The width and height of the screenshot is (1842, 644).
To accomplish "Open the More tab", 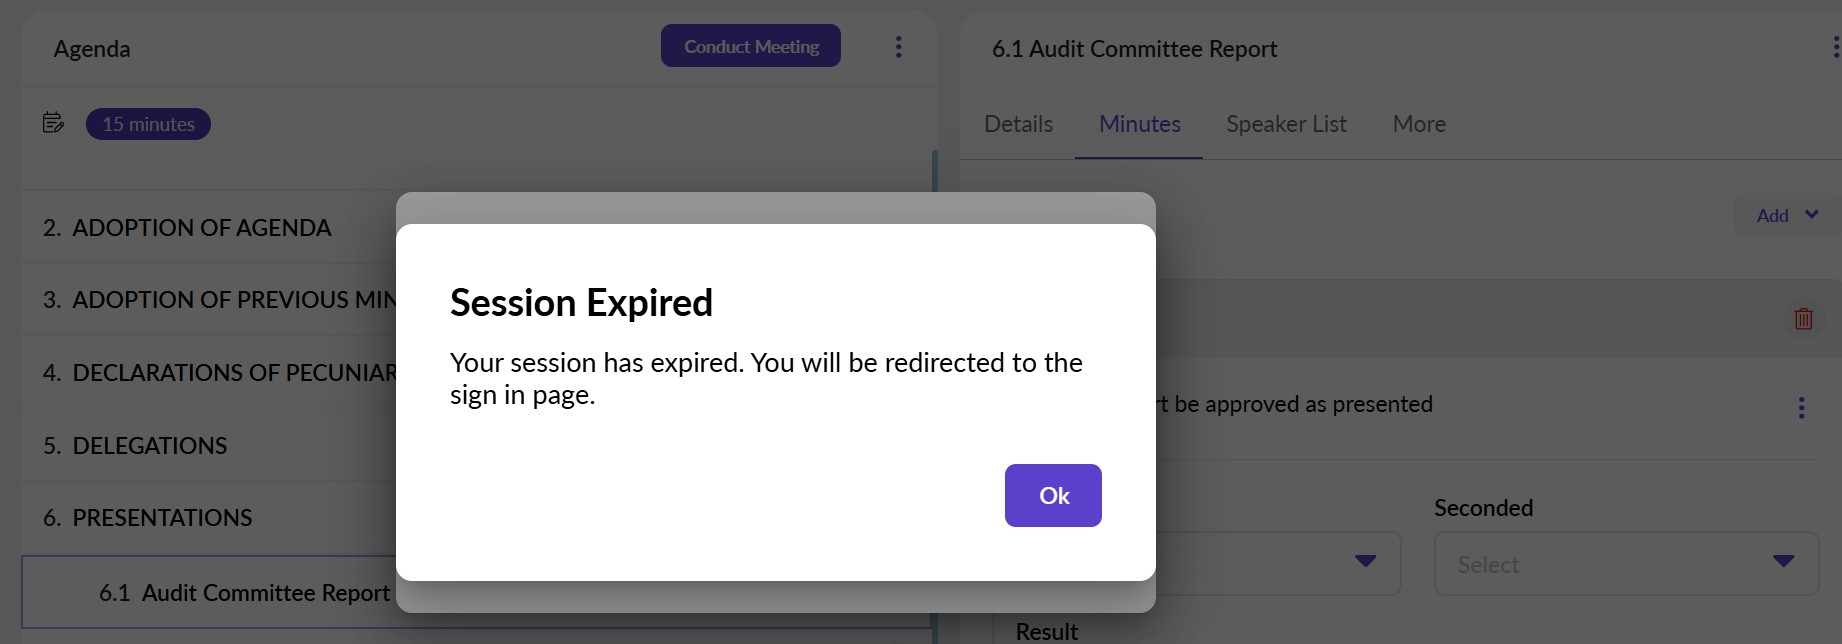I will pos(1419,124).
